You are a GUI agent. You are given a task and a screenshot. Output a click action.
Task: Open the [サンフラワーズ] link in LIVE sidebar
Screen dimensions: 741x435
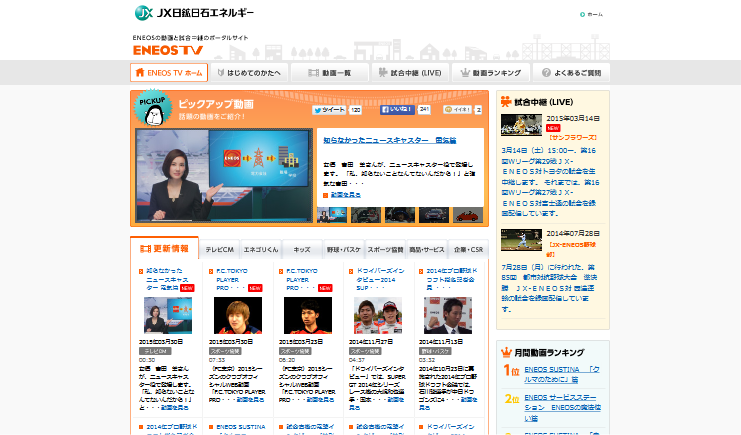point(572,138)
